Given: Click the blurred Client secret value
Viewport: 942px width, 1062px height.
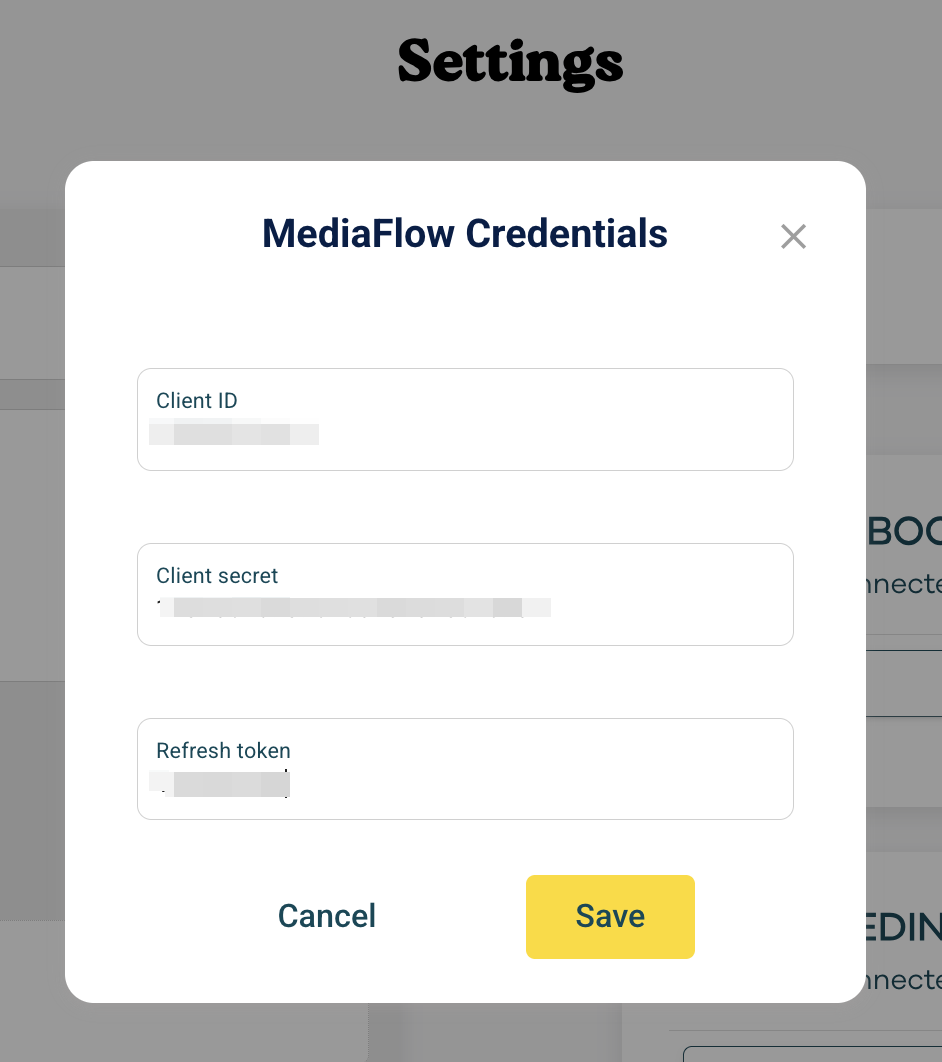Looking at the screenshot, I should (x=354, y=607).
